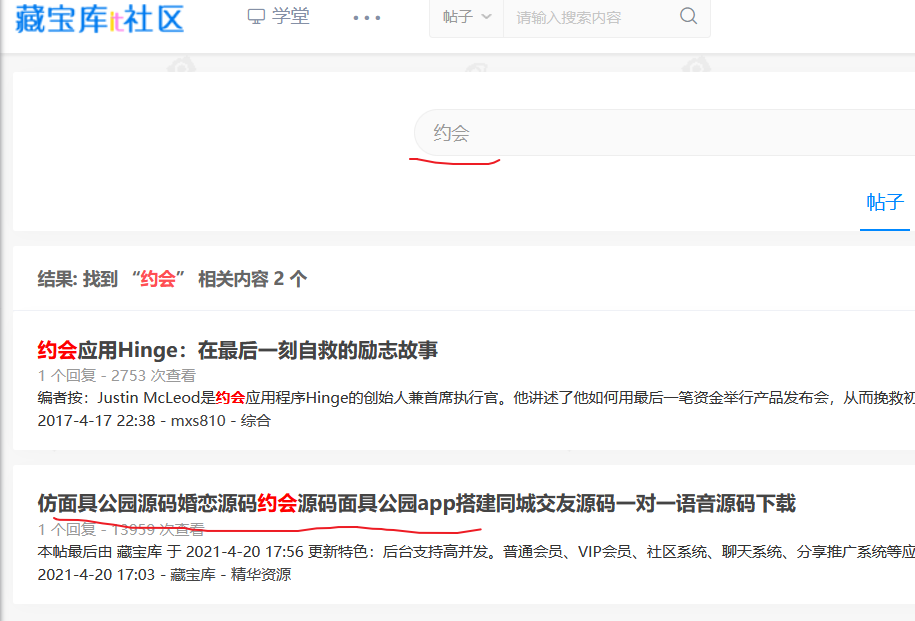Open the 约会应用Hinge post title
The width and height of the screenshot is (915, 621).
click(x=238, y=350)
